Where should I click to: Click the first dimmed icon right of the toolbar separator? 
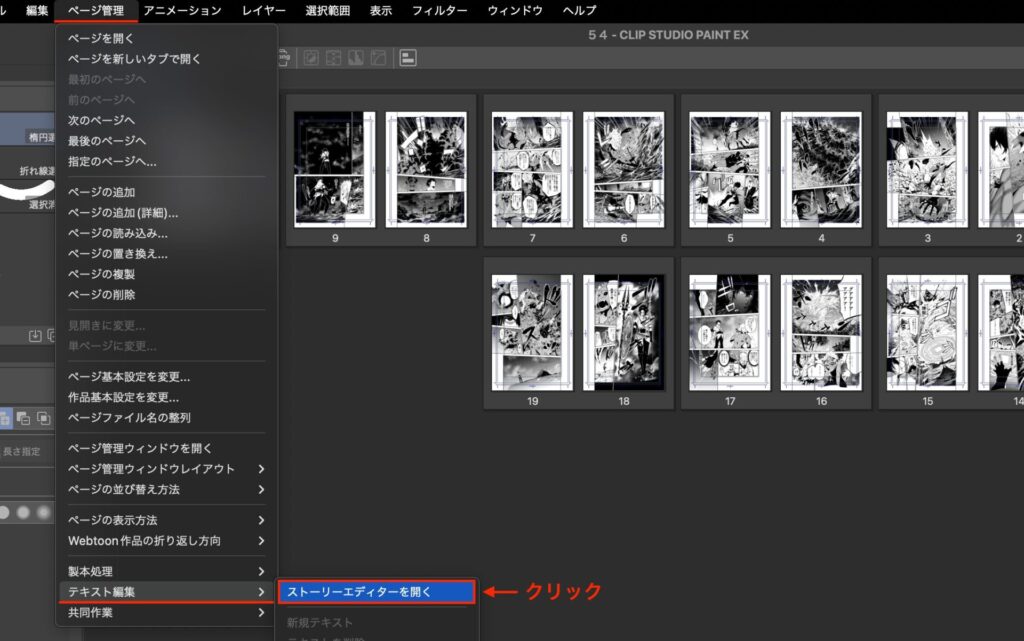coord(311,59)
